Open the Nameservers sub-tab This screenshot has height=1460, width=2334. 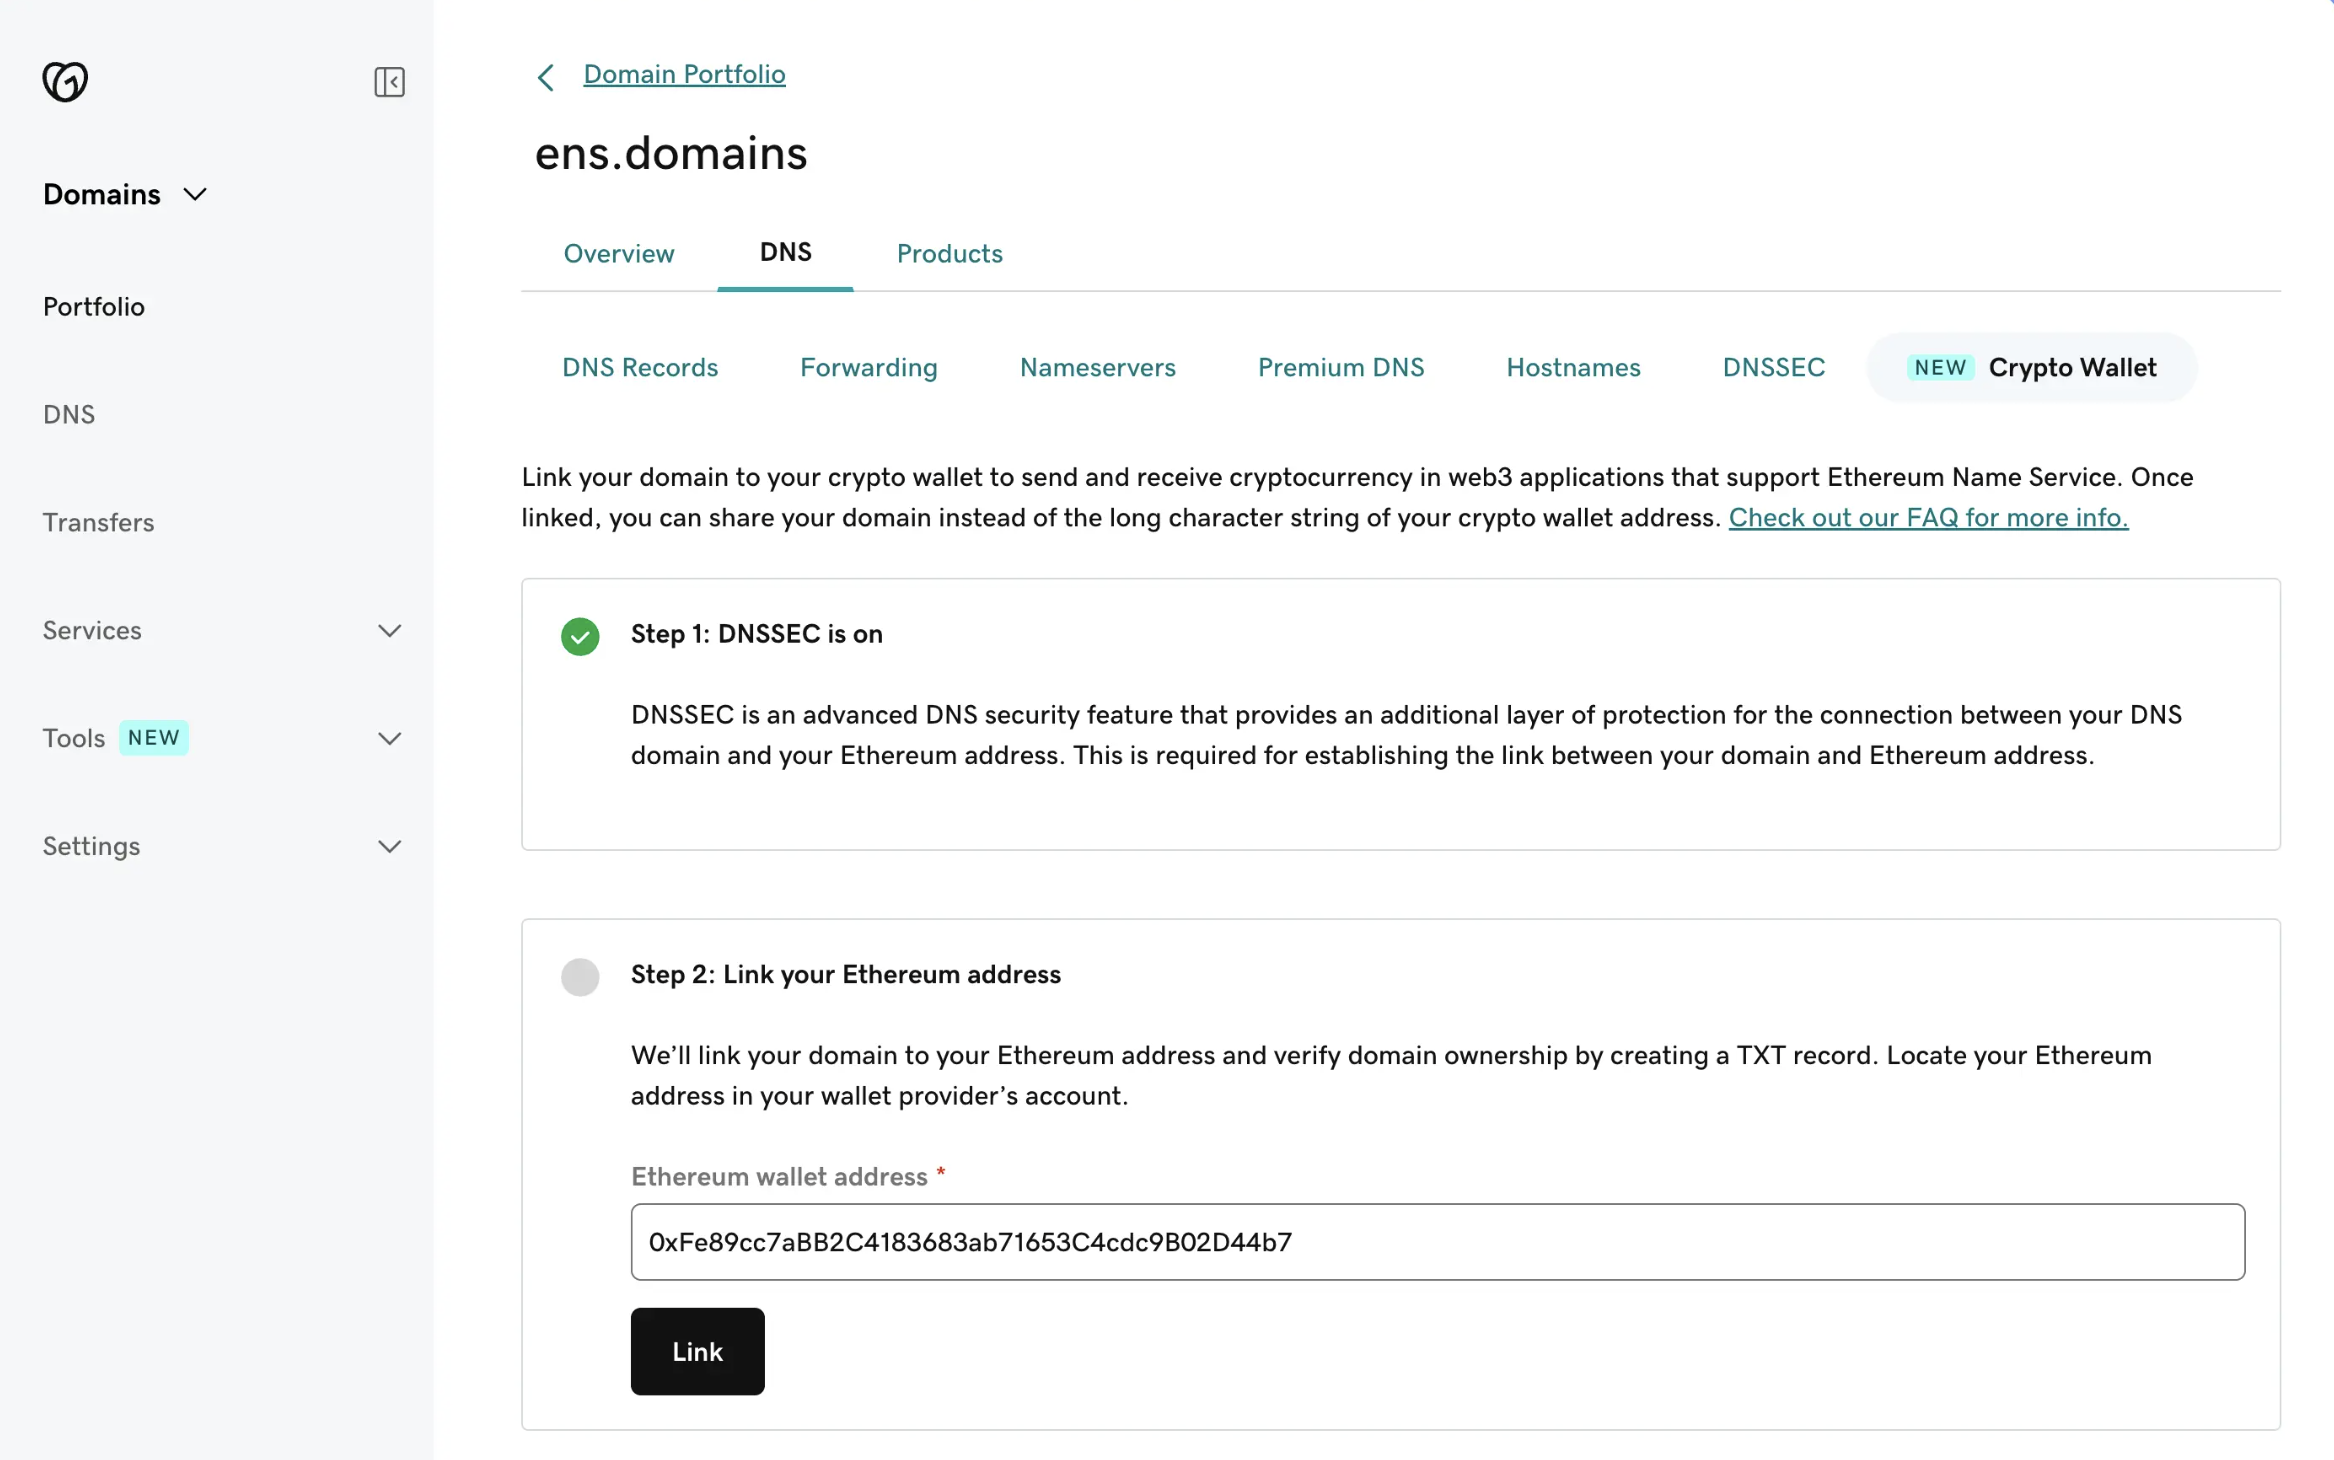(1097, 368)
